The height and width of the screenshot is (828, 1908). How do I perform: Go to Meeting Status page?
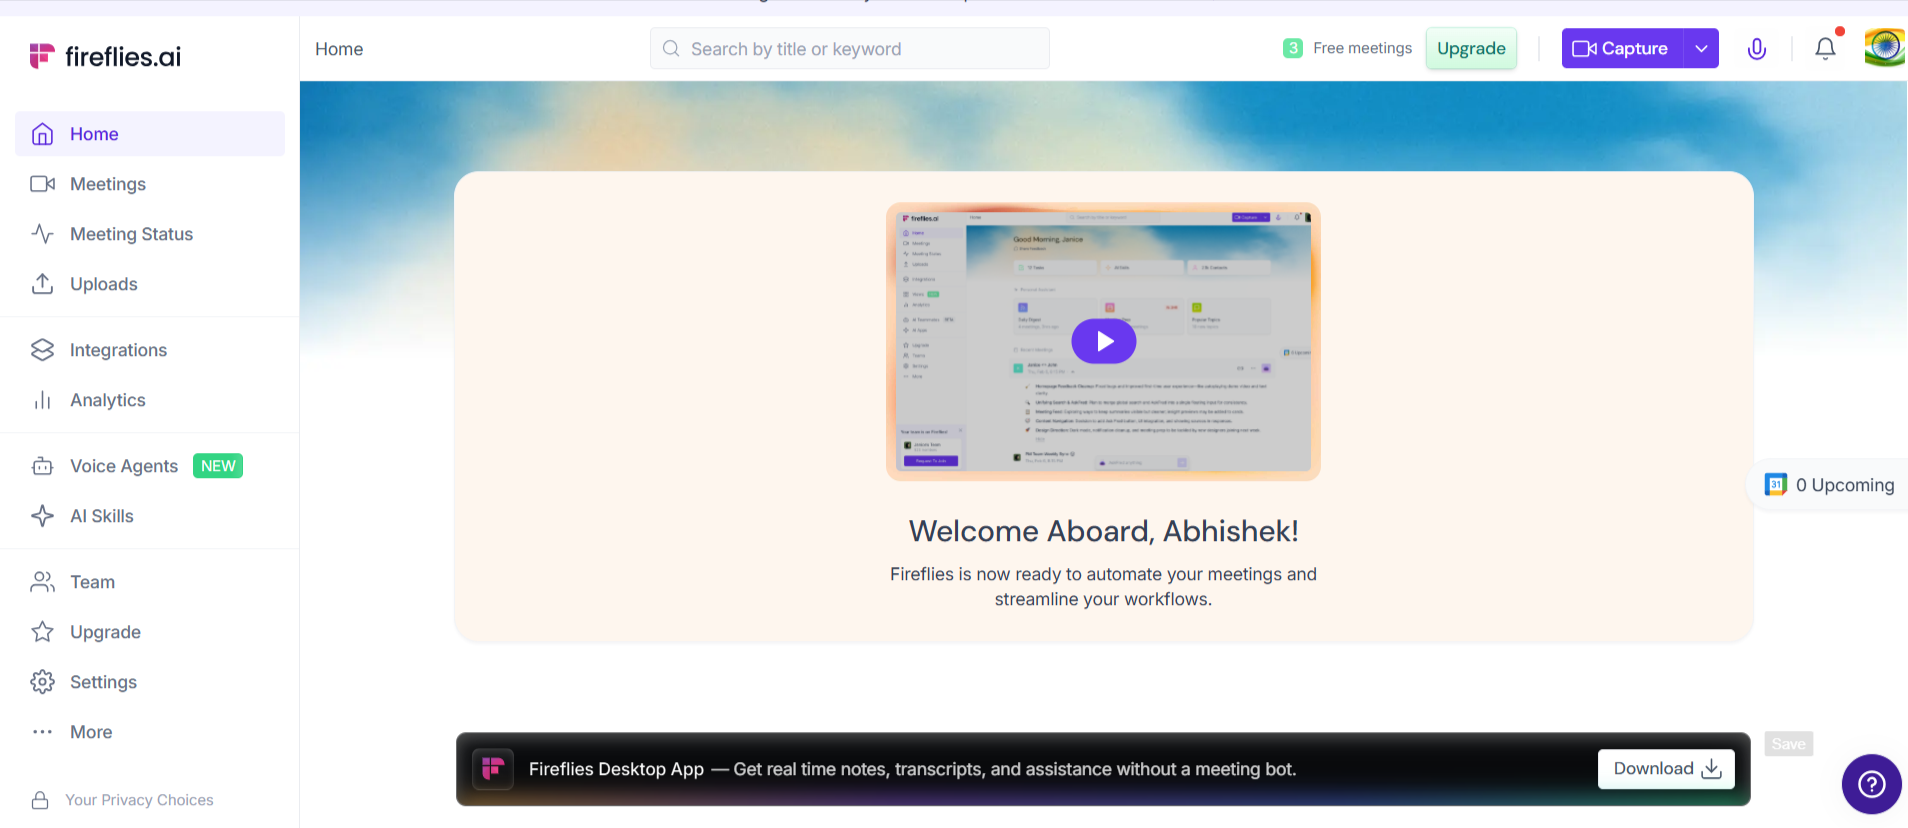(131, 234)
